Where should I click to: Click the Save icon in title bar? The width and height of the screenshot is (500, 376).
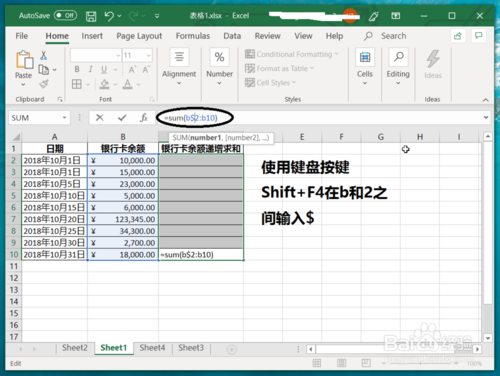(91, 16)
